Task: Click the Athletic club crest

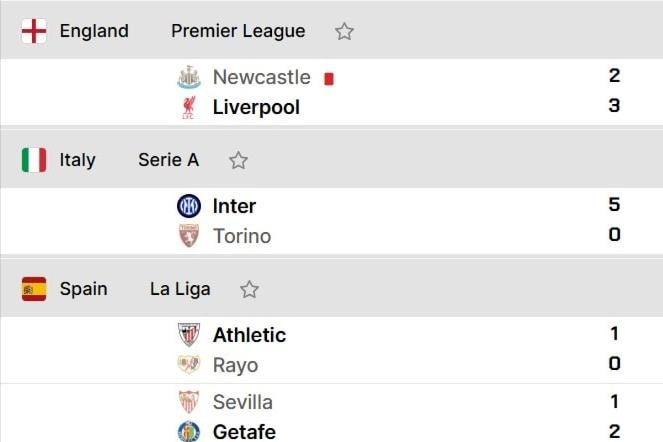Action: [189, 335]
